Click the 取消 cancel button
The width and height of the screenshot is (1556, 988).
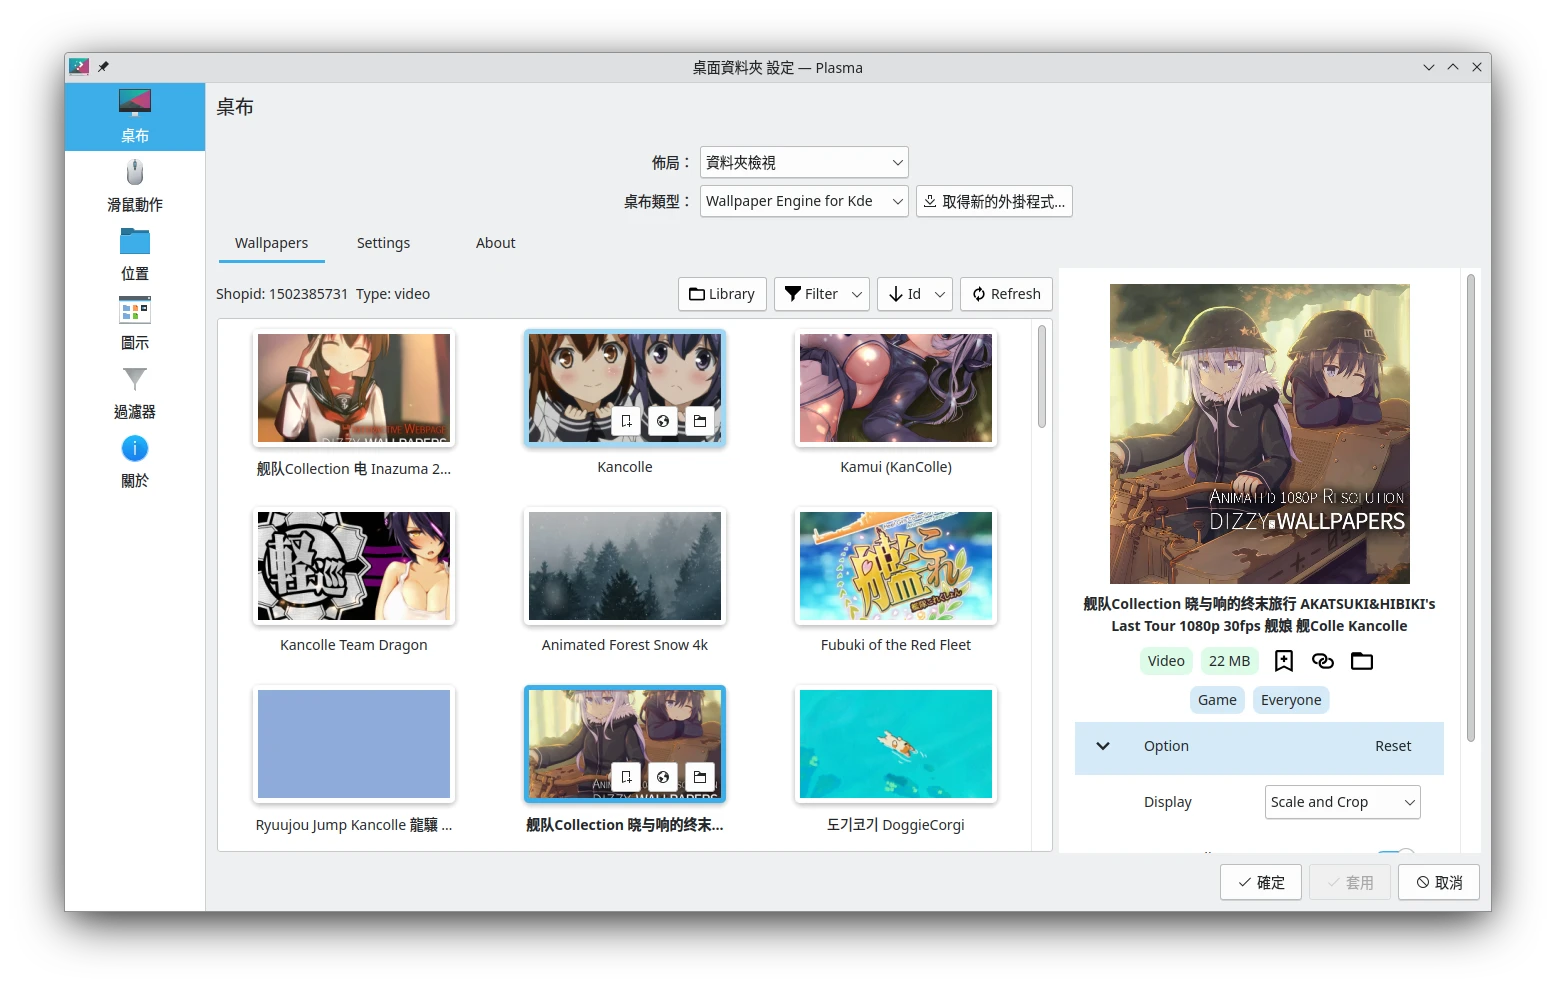pos(1439,882)
